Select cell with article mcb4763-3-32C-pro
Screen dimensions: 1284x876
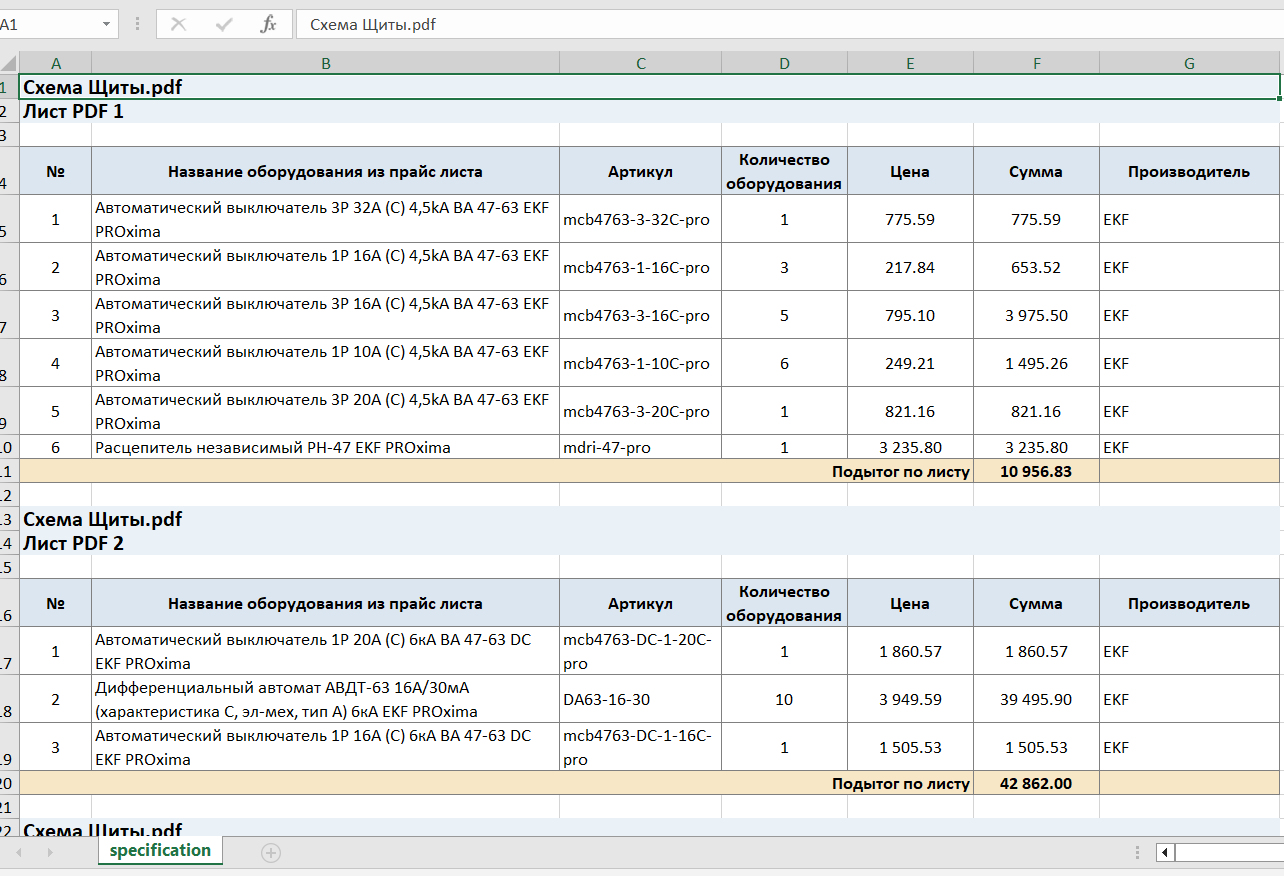(x=640, y=219)
